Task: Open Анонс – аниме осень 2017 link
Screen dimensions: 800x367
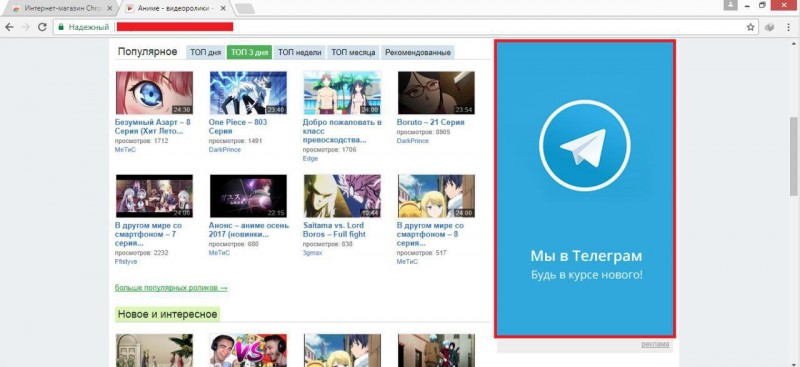Action: (248, 230)
